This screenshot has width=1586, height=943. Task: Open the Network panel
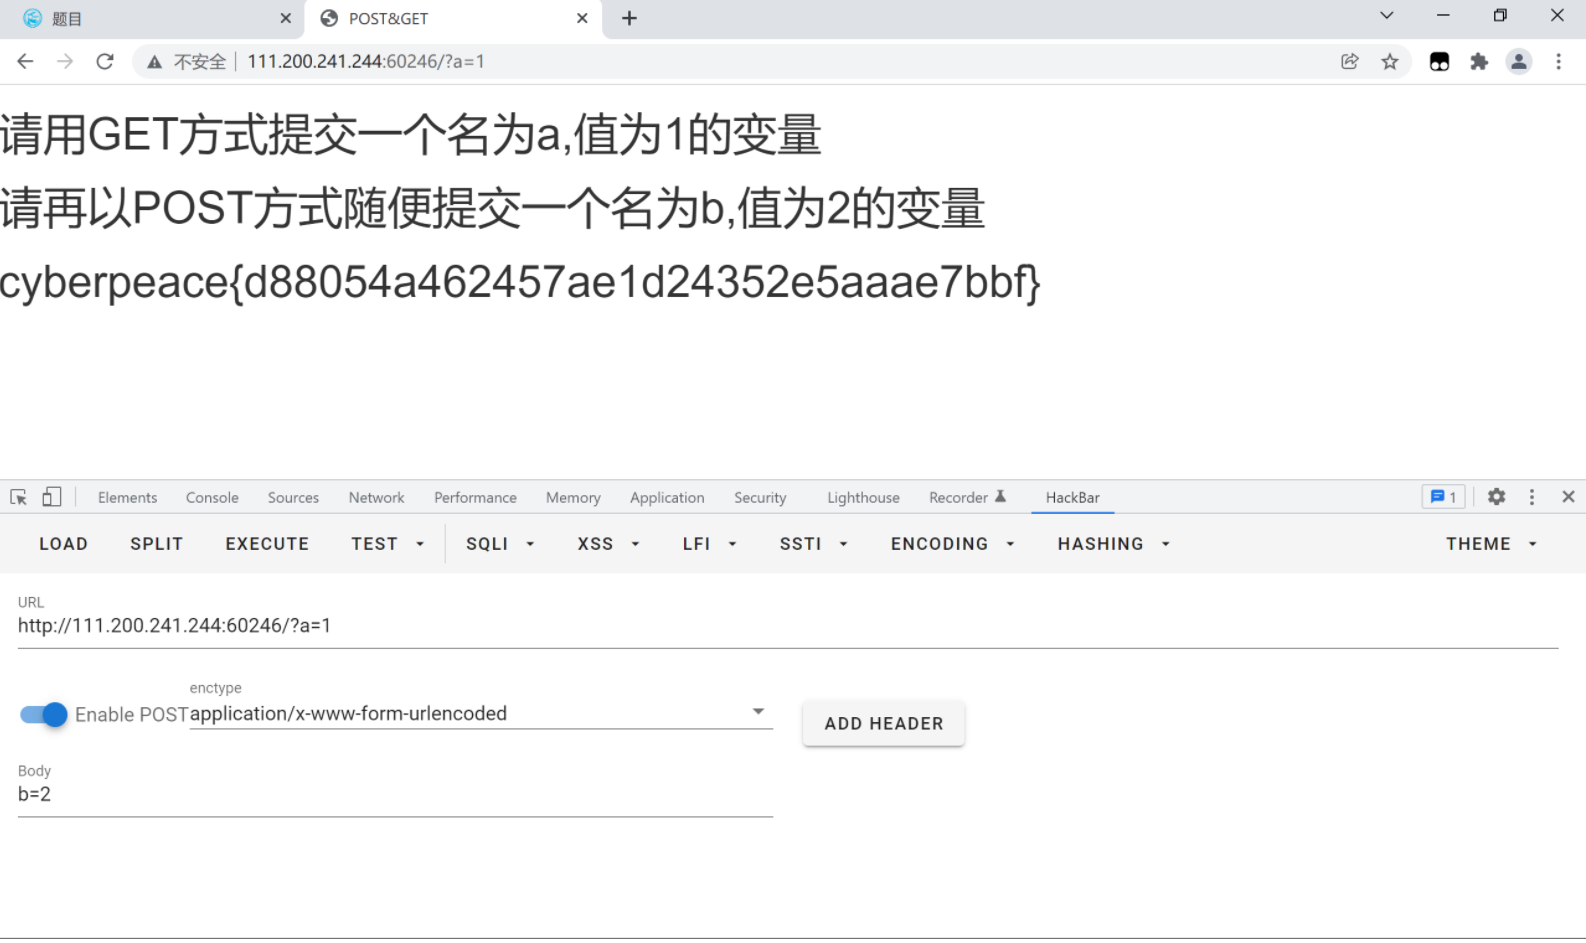coord(376,498)
